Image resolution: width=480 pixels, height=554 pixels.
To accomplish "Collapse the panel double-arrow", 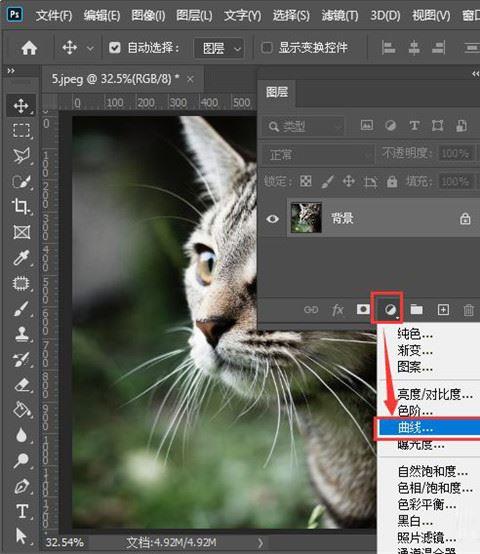I will click(x=475, y=73).
